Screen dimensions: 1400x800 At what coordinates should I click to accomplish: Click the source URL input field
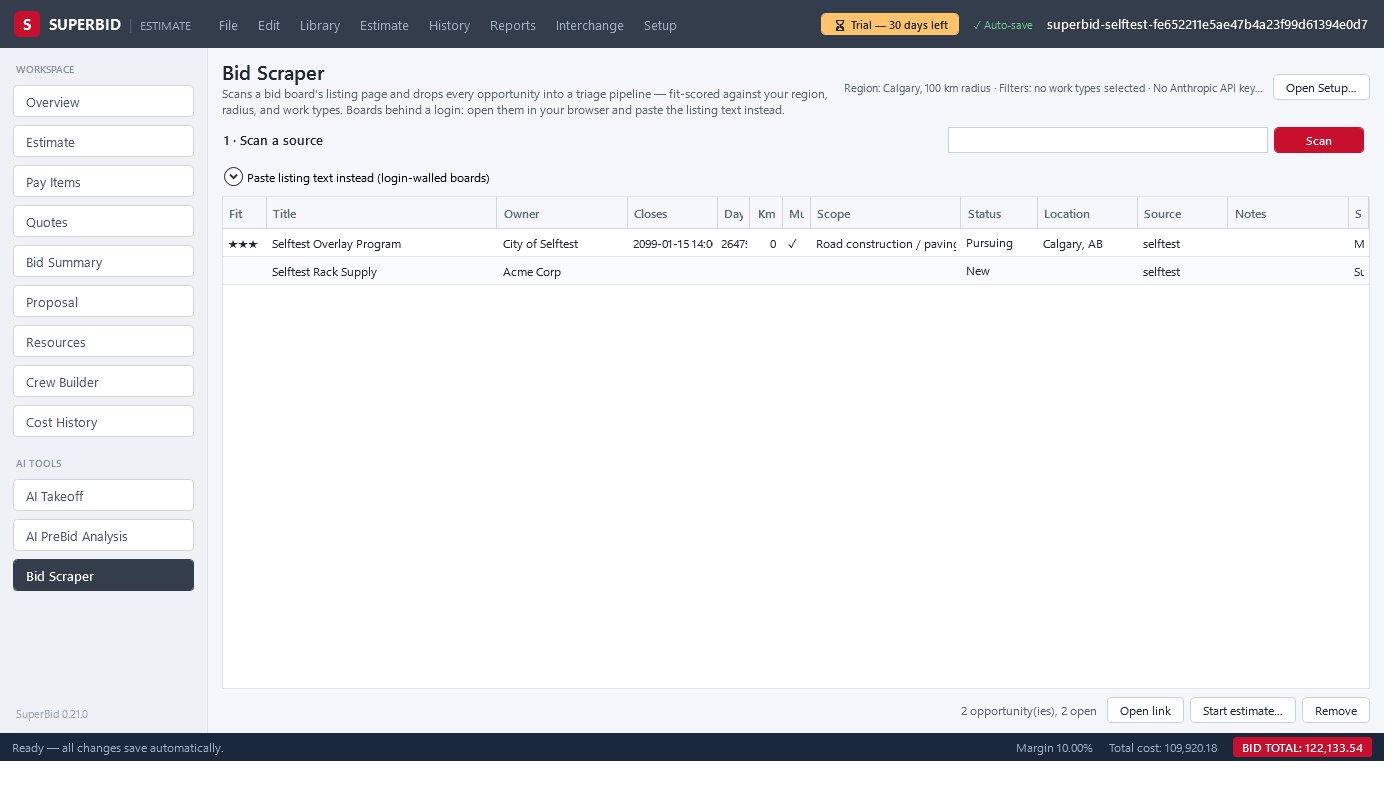1108,140
